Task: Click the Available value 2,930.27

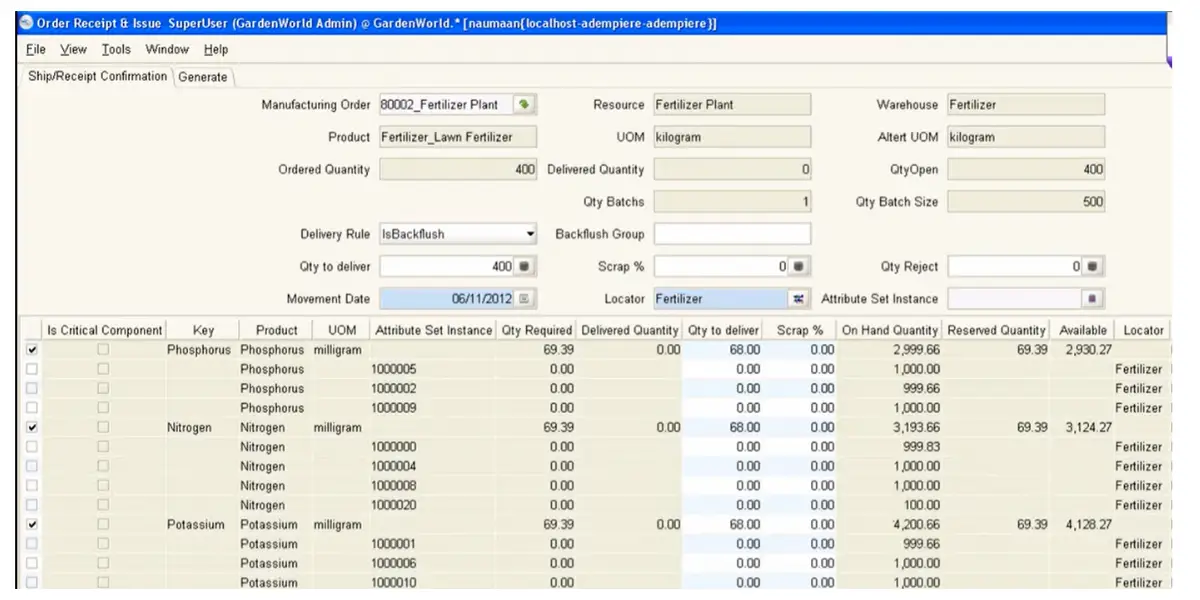Action: click(x=1089, y=350)
